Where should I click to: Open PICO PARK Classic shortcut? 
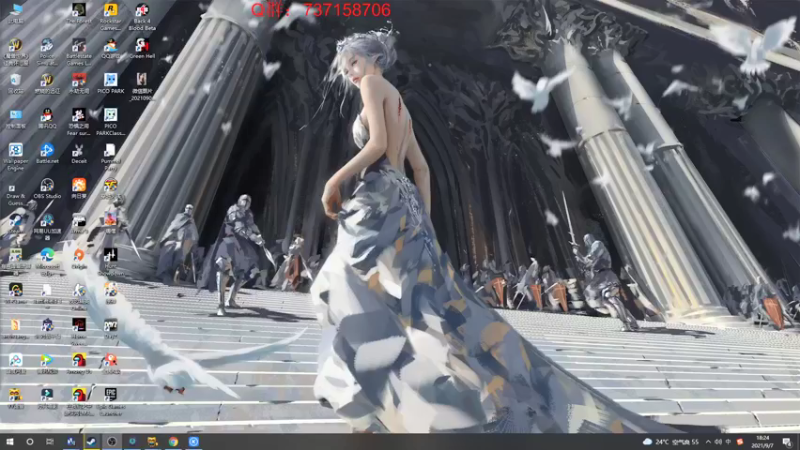coord(110,121)
